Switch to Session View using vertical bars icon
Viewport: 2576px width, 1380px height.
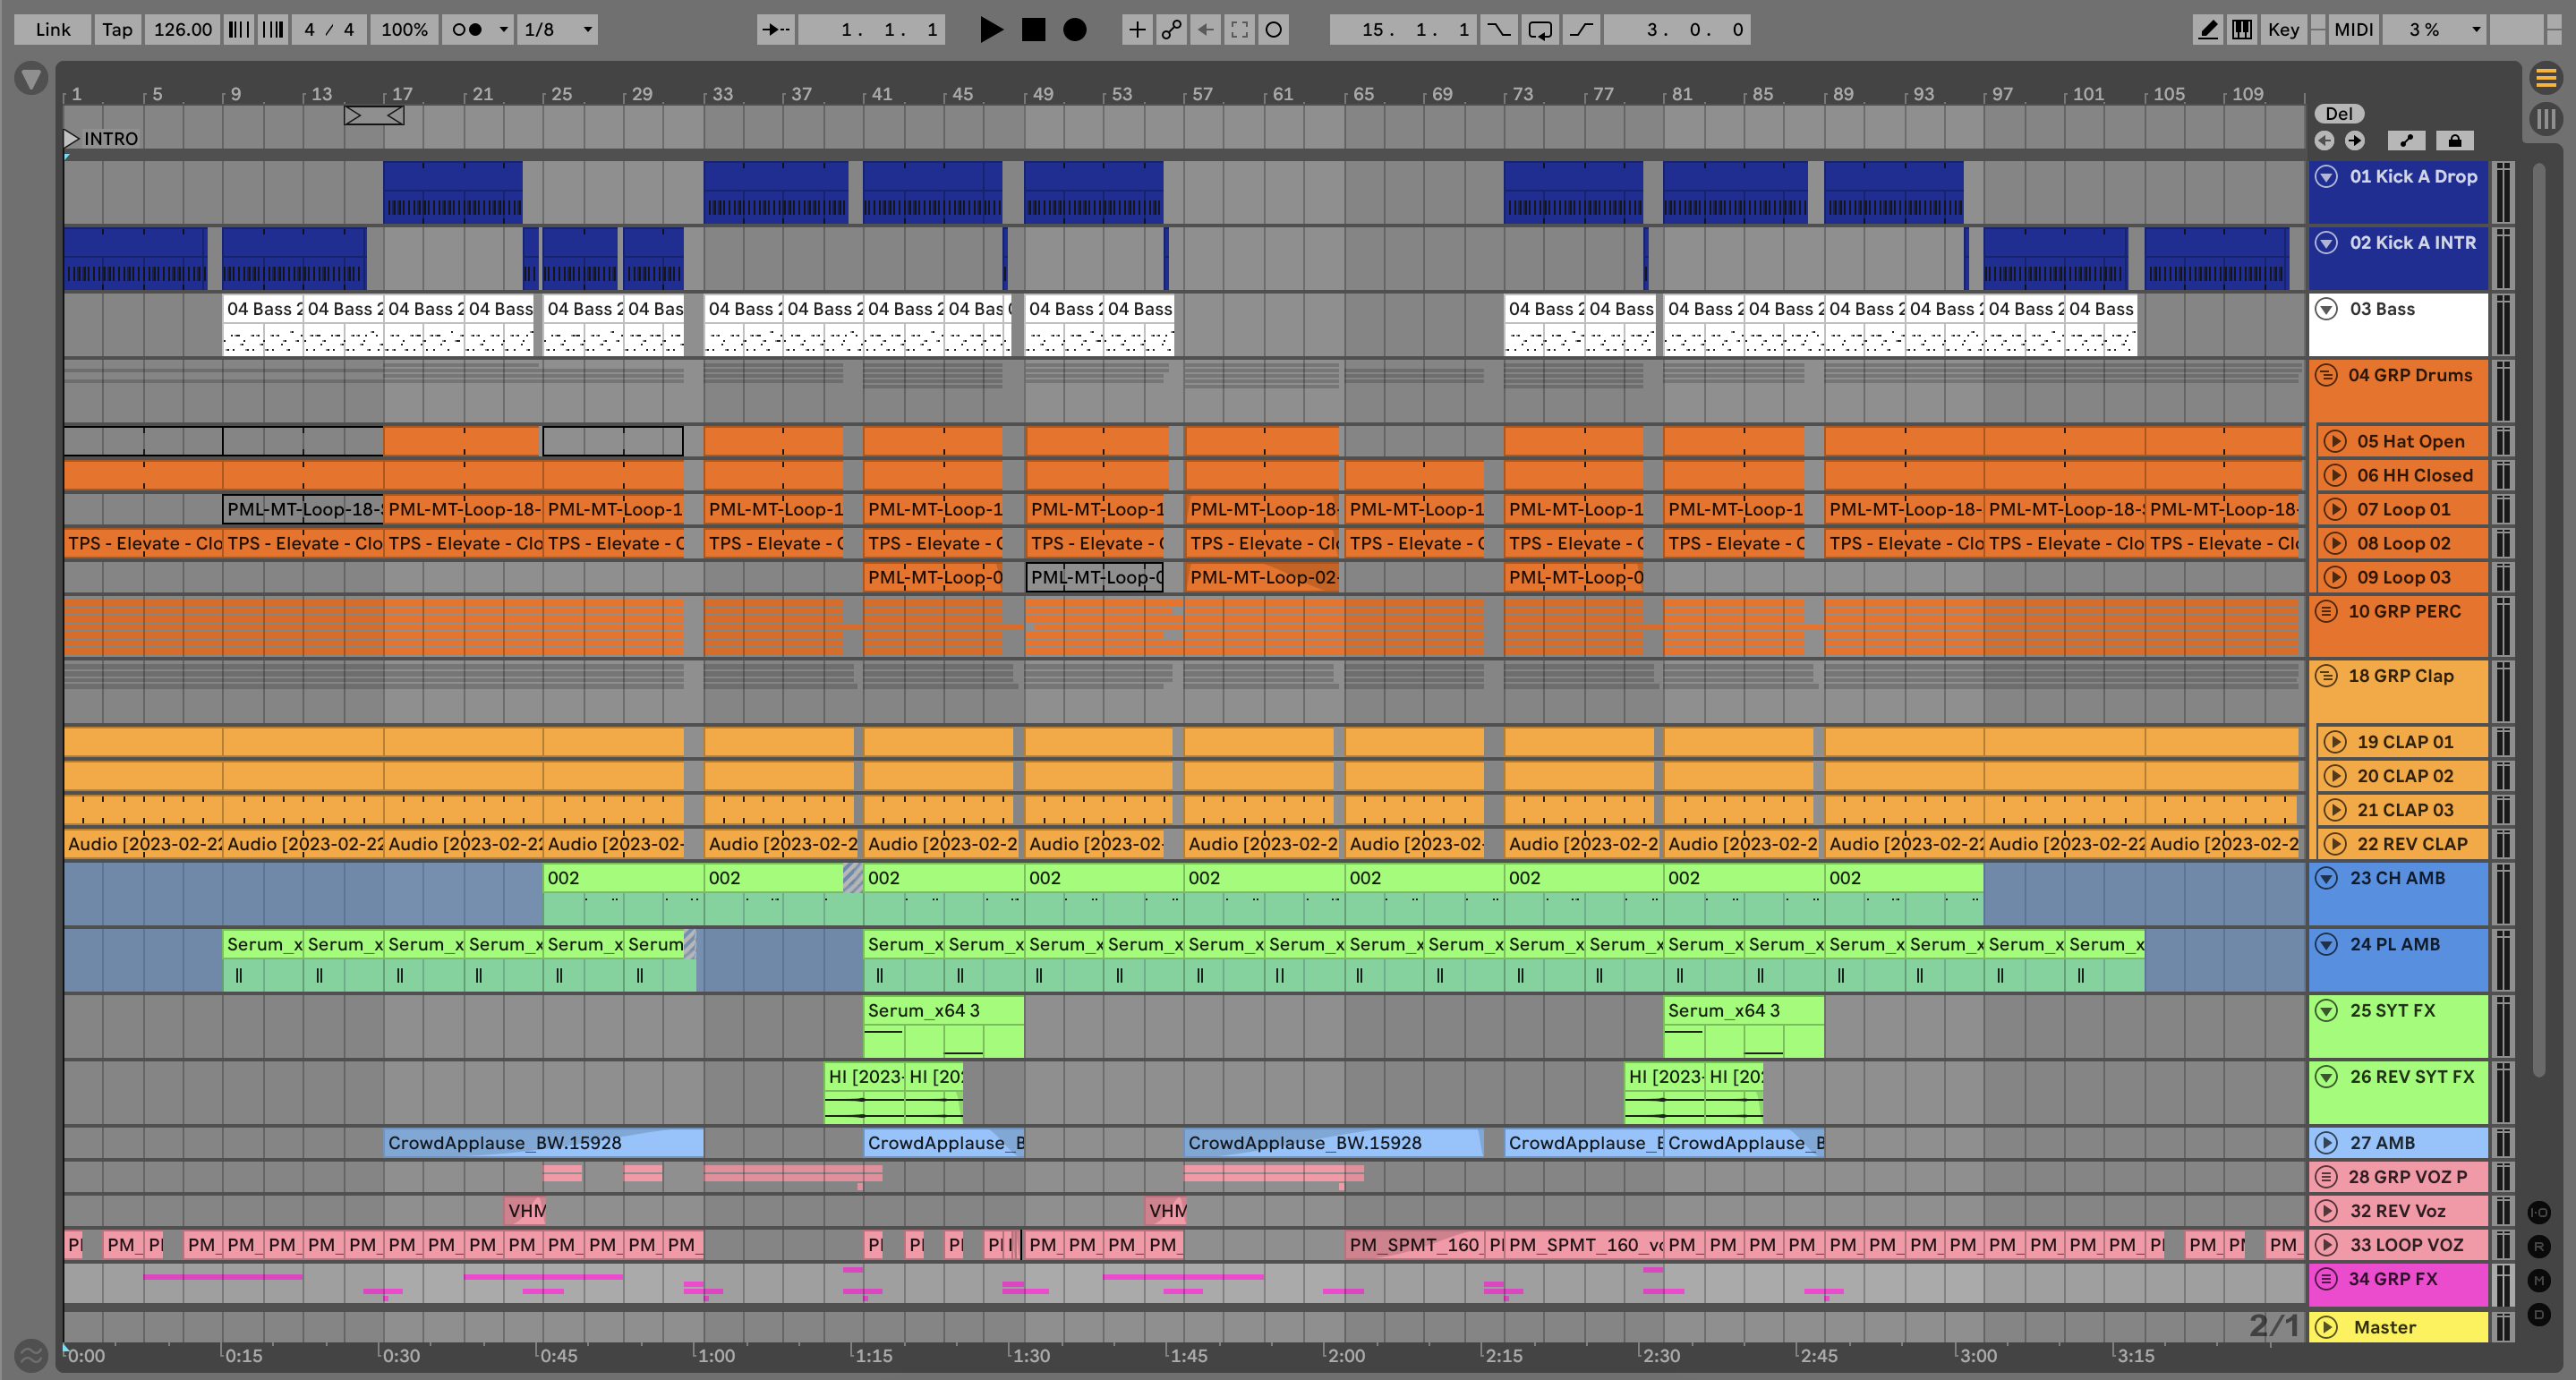point(2546,120)
